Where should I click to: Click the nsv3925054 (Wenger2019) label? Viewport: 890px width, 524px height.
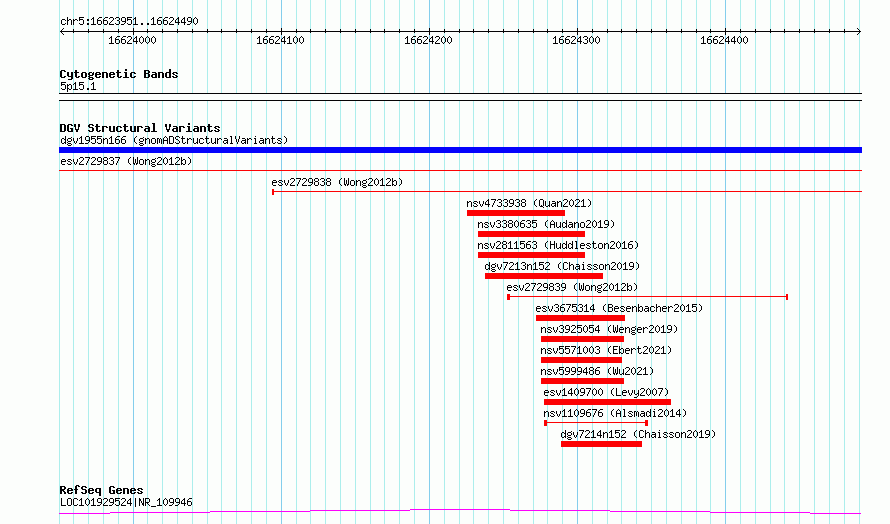coord(609,329)
